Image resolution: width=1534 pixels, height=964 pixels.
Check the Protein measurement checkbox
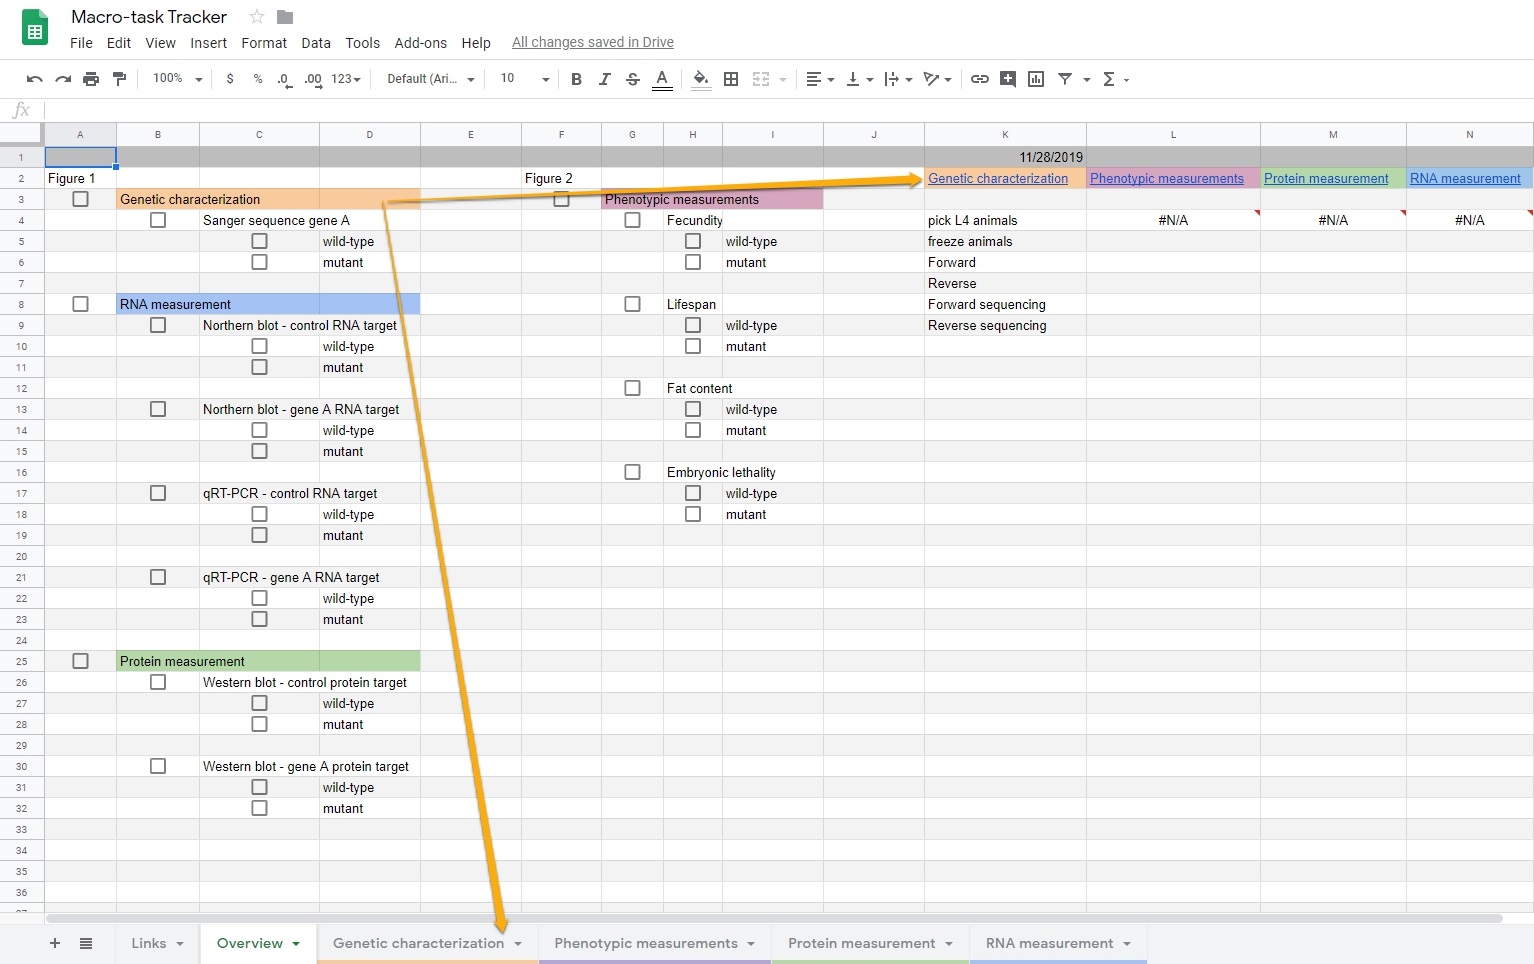point(81,661)
